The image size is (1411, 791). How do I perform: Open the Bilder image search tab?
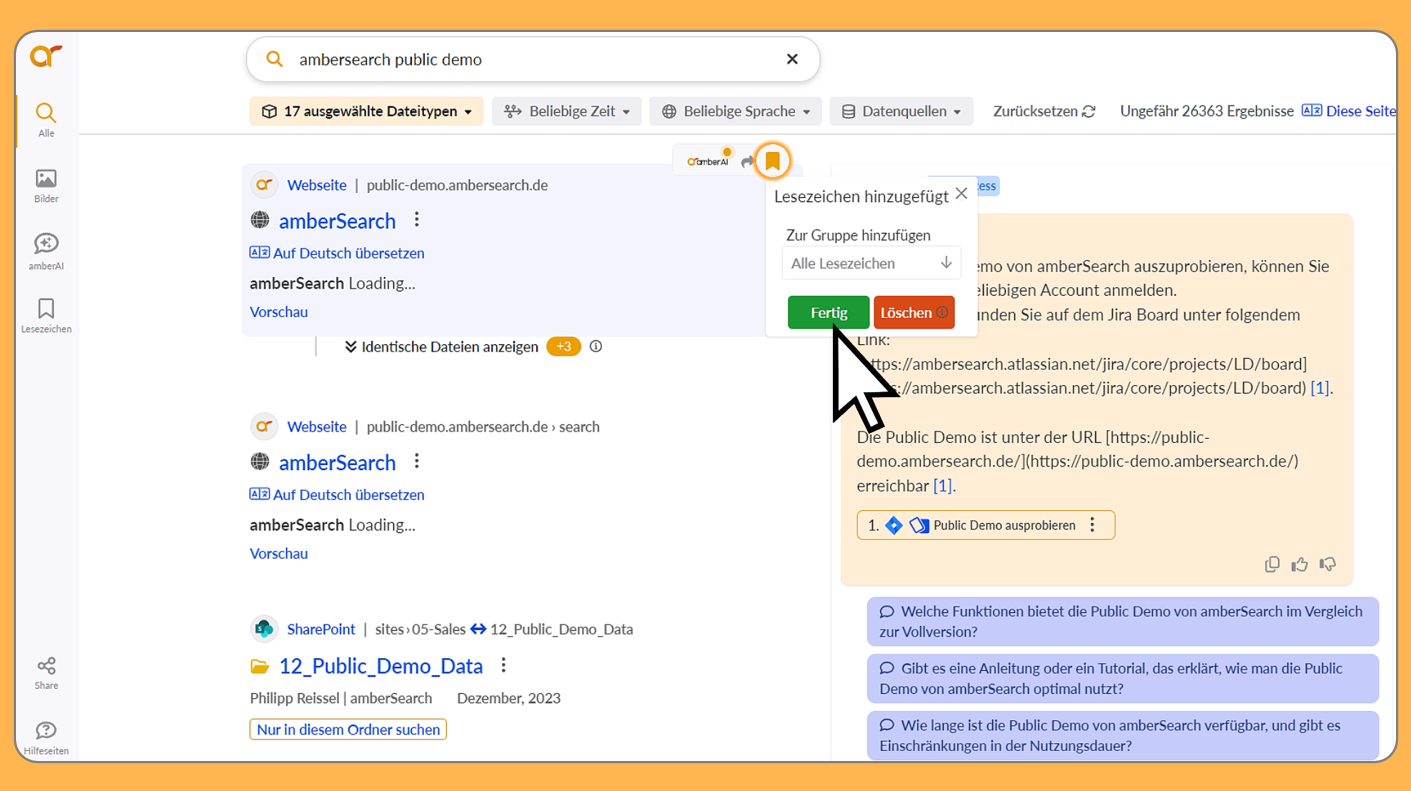(x=46, y=186)
